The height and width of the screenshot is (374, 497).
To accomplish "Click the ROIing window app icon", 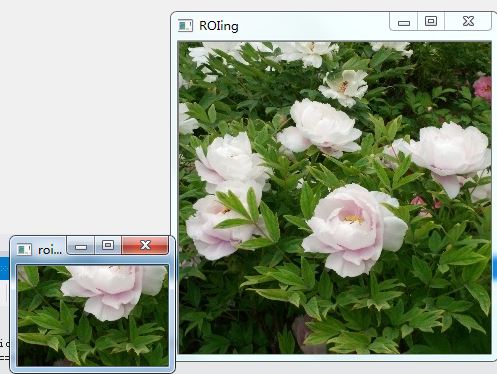I will 185,26.
